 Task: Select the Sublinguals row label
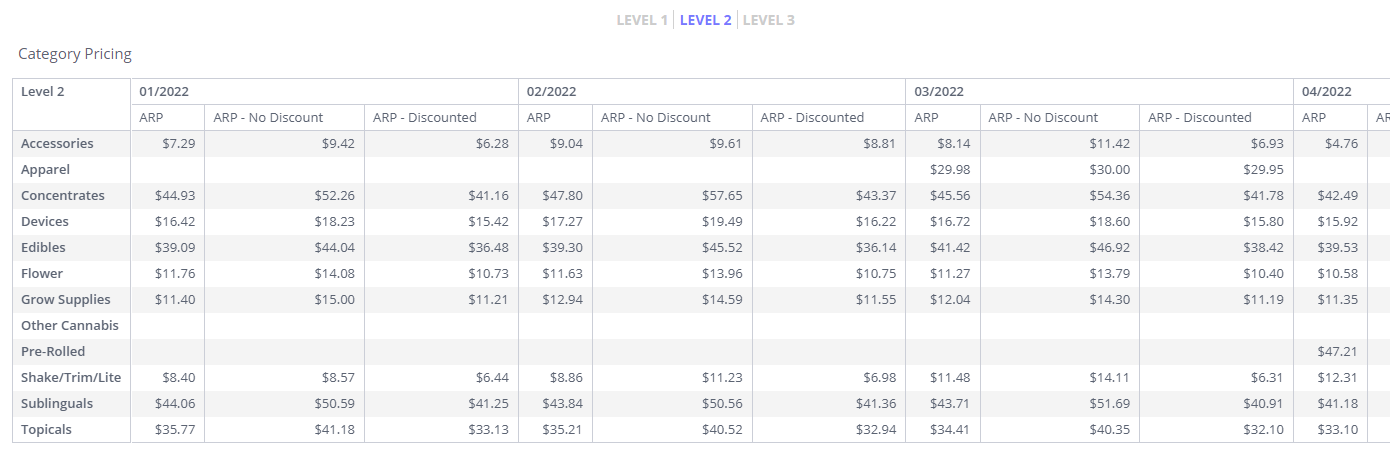57,404
